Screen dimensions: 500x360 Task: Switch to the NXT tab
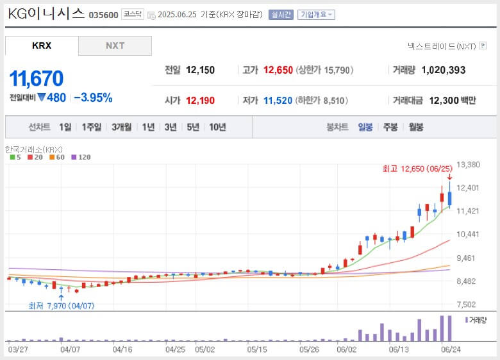[x=115, y=46]
